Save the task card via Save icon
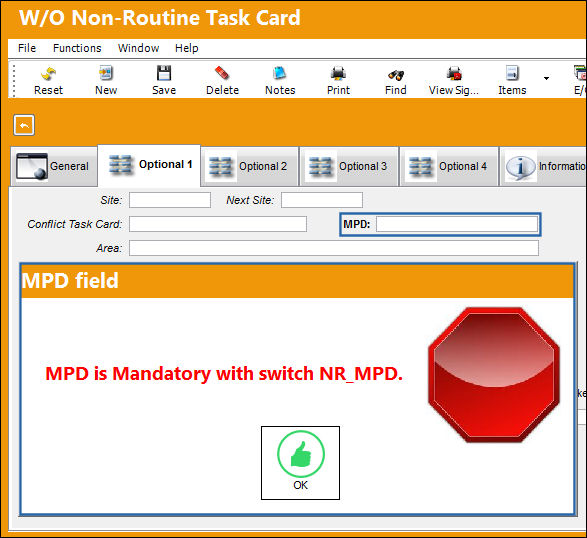 pyautogui.click(x=164, y=80)
